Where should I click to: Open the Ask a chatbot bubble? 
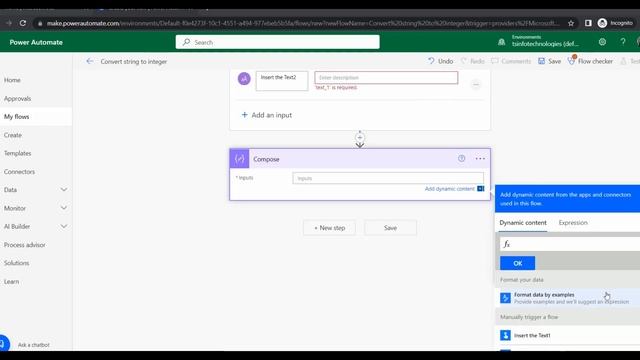pyautogui.click(x=3, y=343)
